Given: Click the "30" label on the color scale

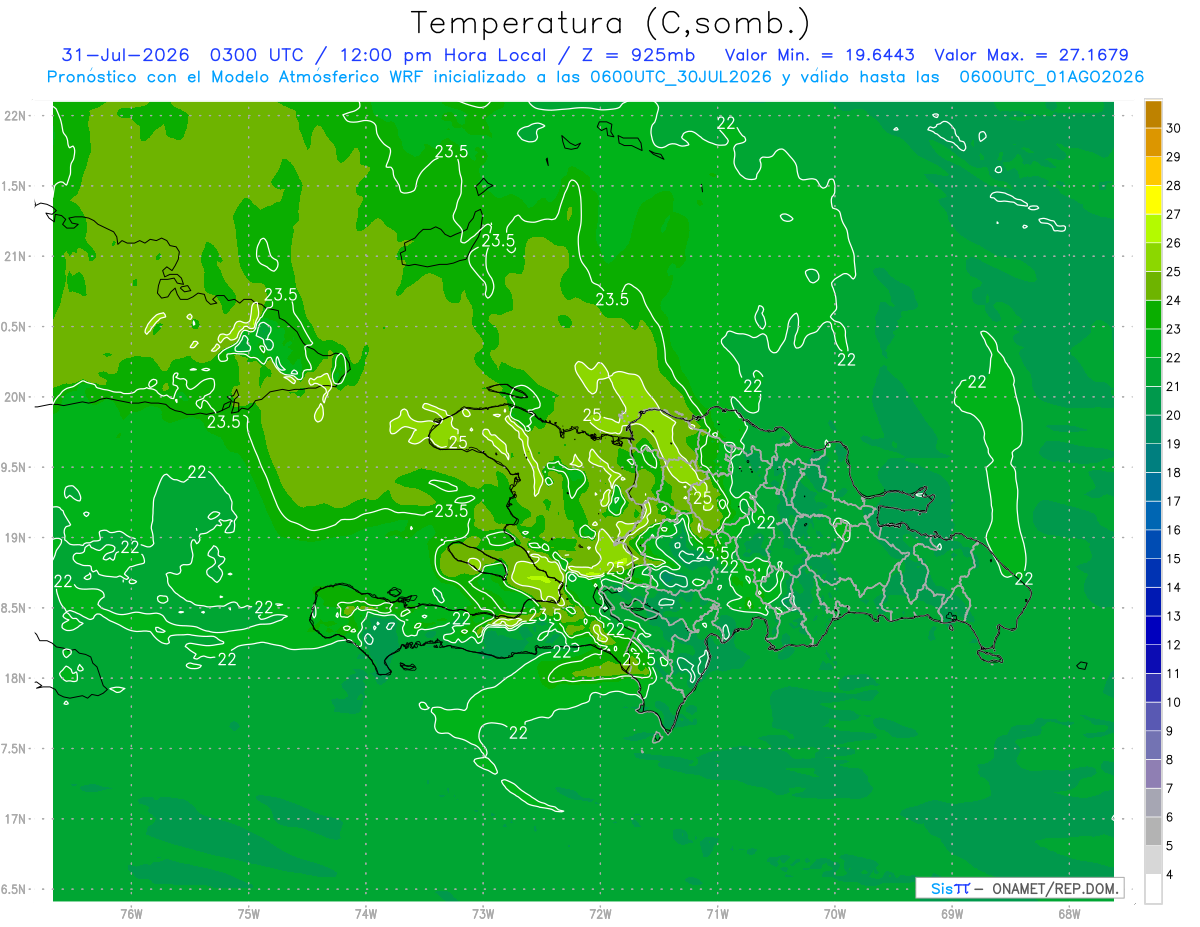Looking at the screenshot, I should pyautogui.click(x=1174, y=128).
